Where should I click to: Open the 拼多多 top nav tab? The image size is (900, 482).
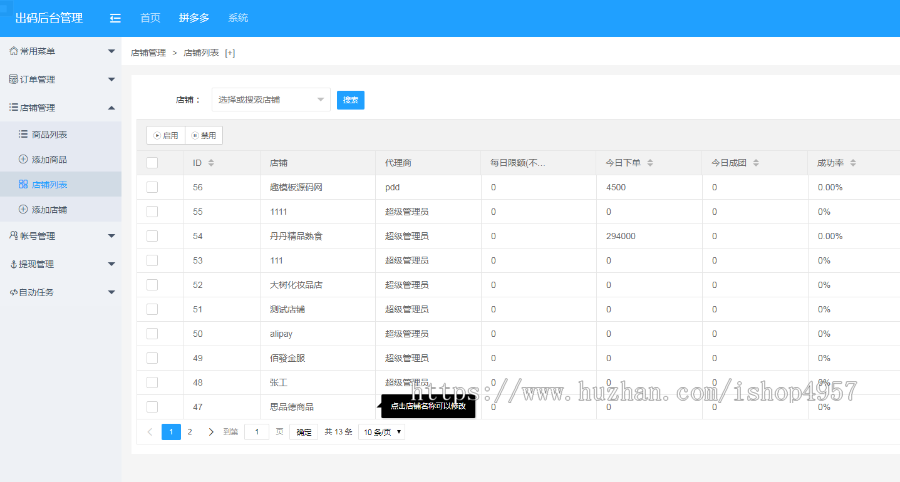[194, 18]
